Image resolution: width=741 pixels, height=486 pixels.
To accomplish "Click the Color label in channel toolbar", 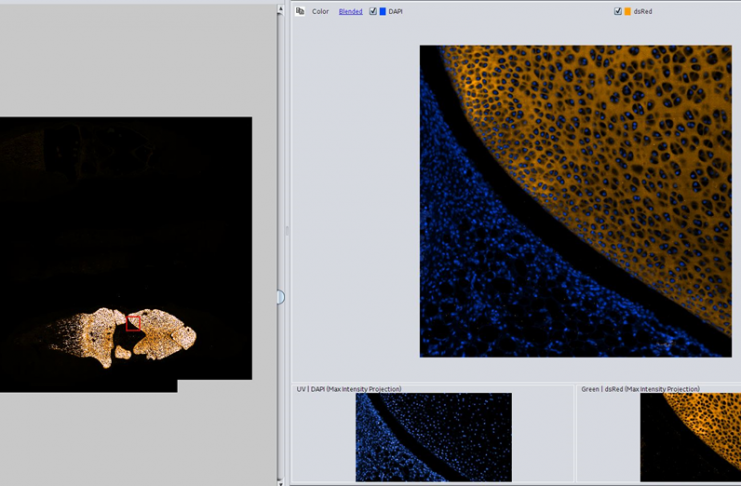I will (x=320, y=12).
